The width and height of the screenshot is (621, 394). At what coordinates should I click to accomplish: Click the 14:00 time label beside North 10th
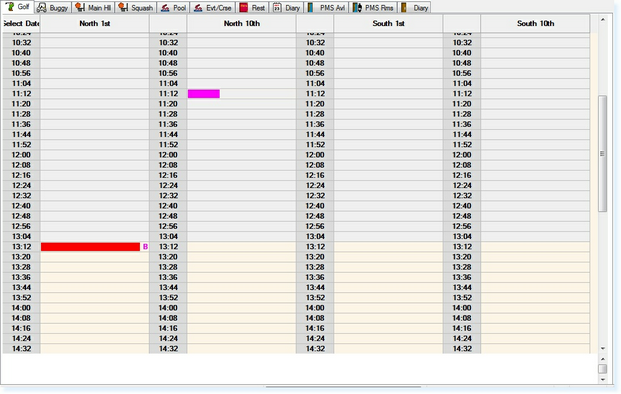(x=168, y=308)
